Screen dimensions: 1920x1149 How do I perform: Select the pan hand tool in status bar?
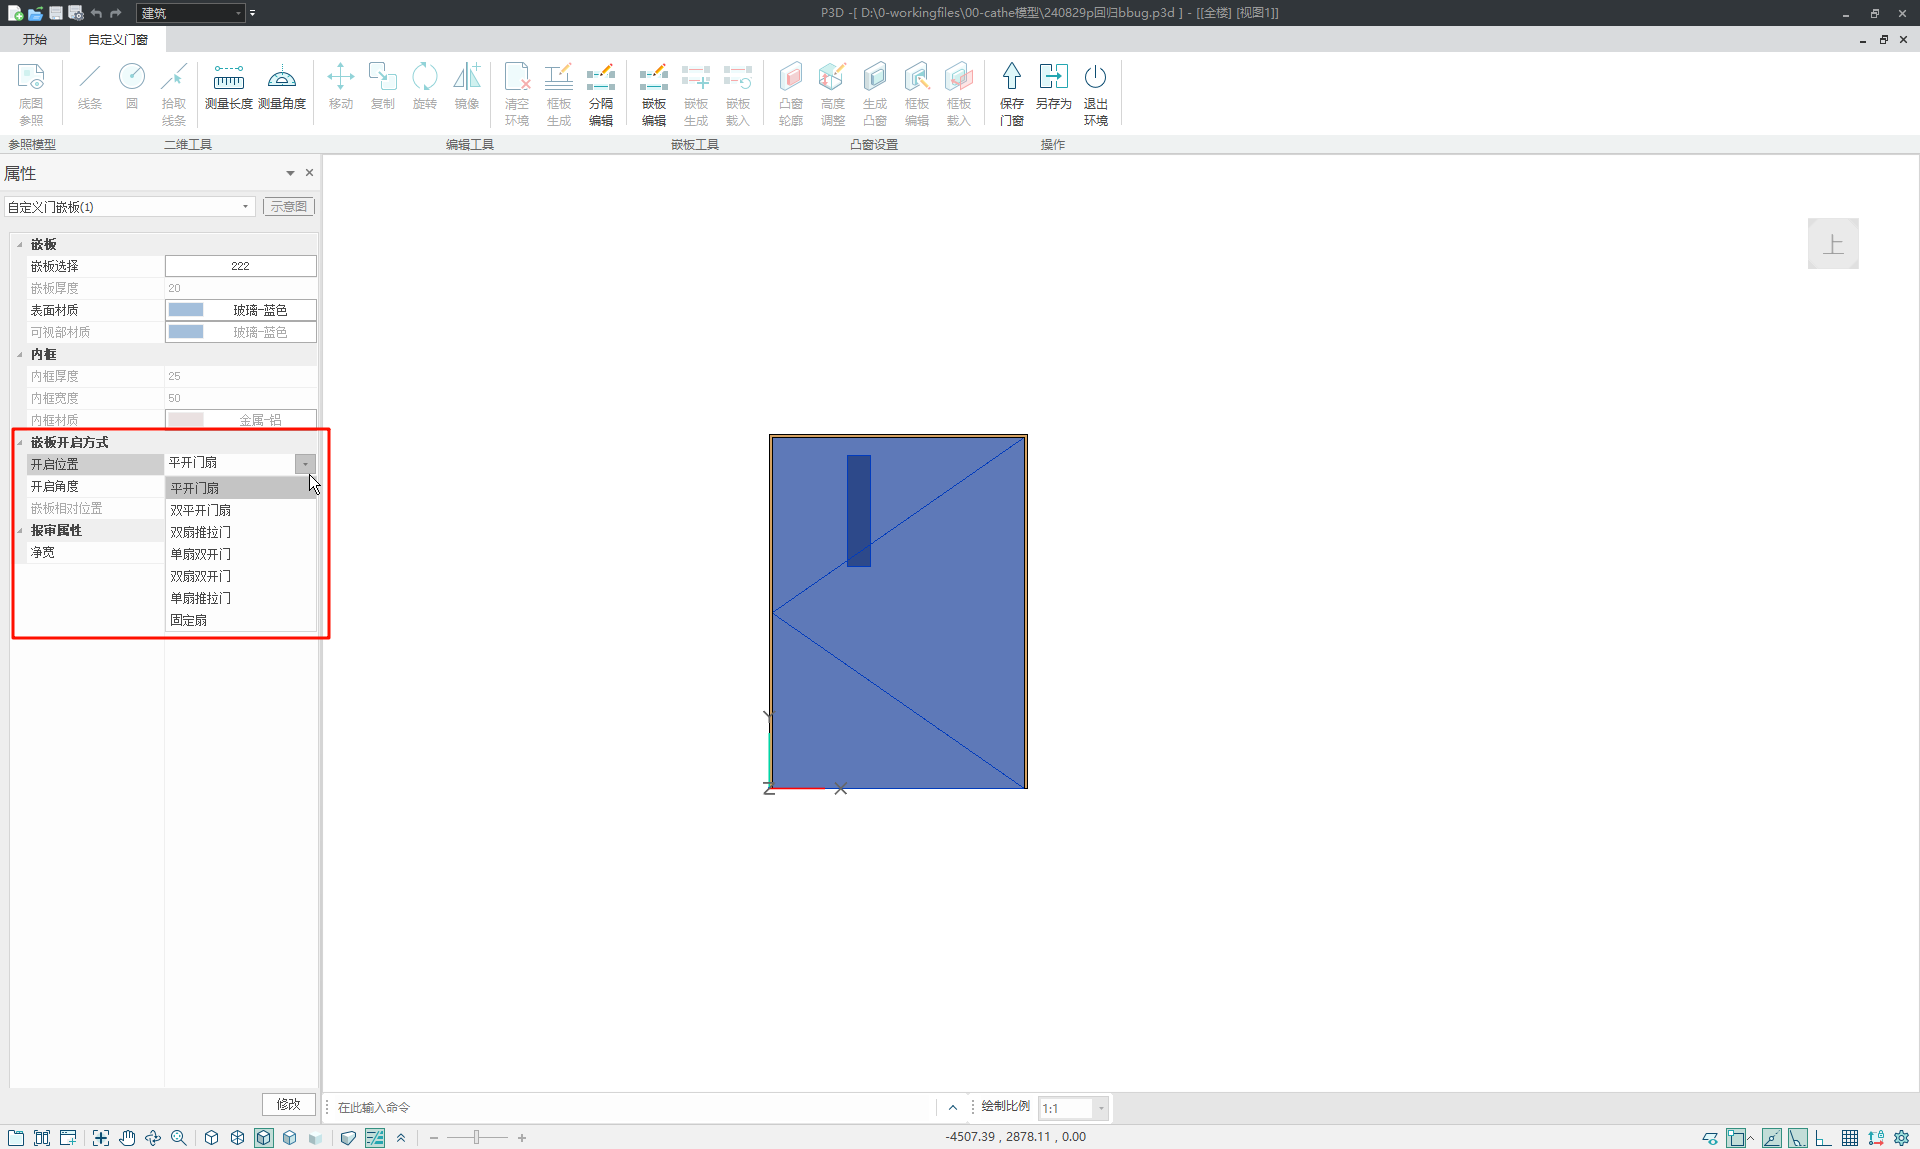[x=127, y=1137]
